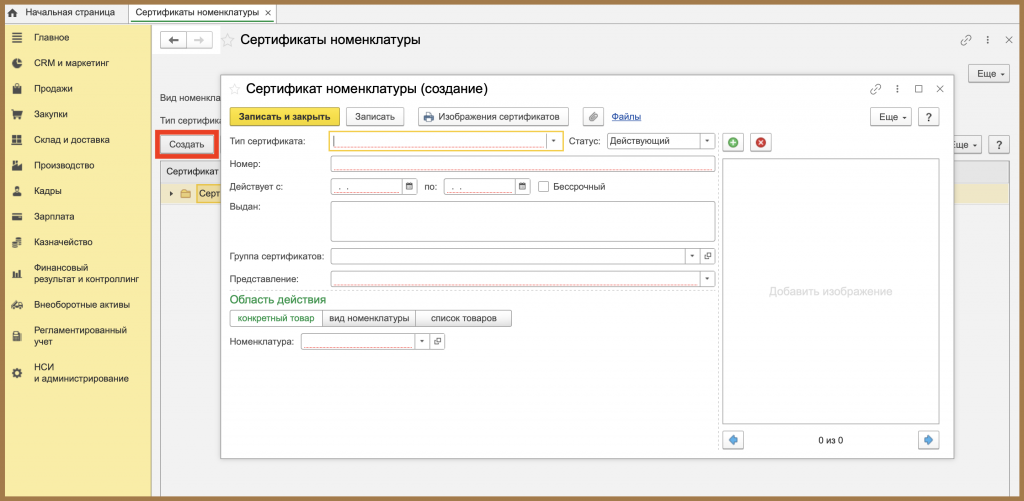Open top-right Еще menu of list page
Image resolution: width=1024 pixels, height=501 pixels.
[x=989, y=74]
